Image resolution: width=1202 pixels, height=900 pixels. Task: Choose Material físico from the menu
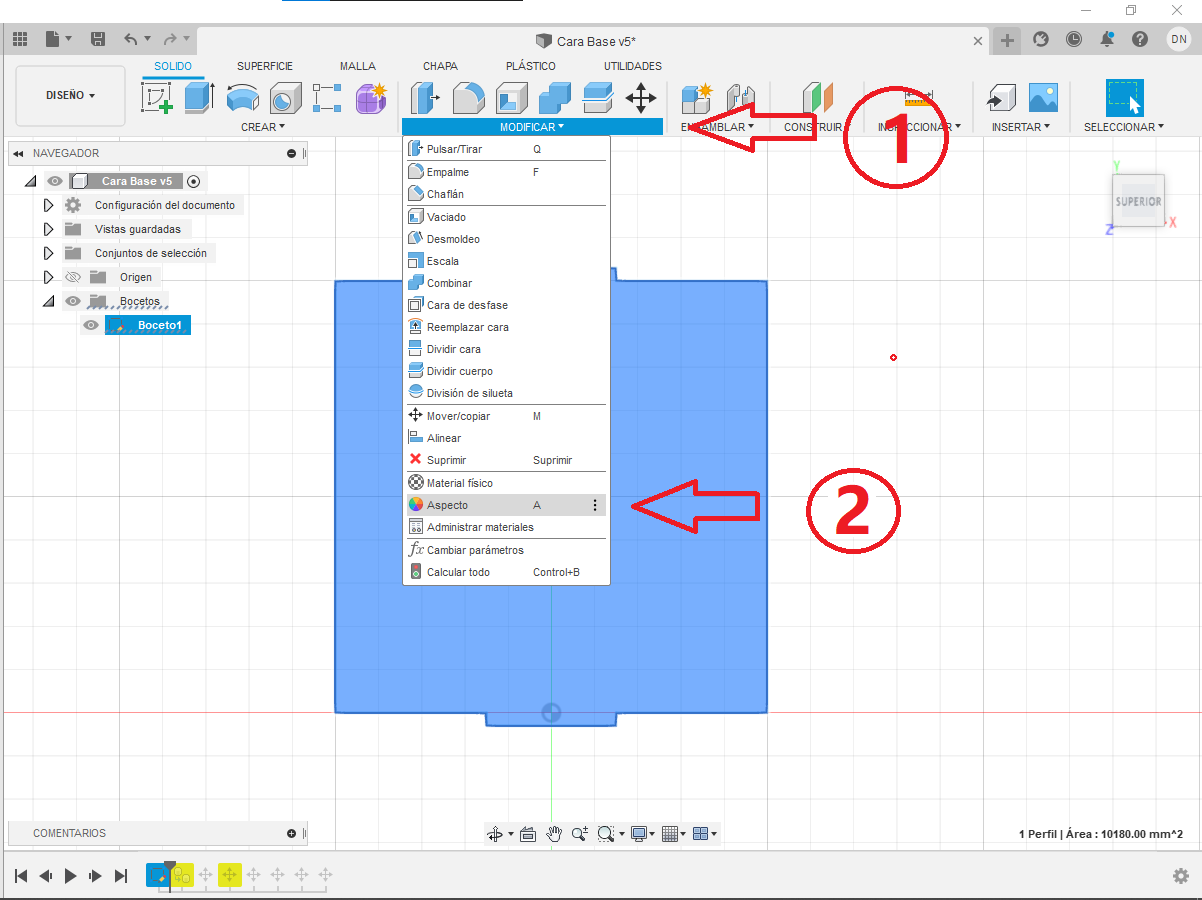click(x=506, y=483)
